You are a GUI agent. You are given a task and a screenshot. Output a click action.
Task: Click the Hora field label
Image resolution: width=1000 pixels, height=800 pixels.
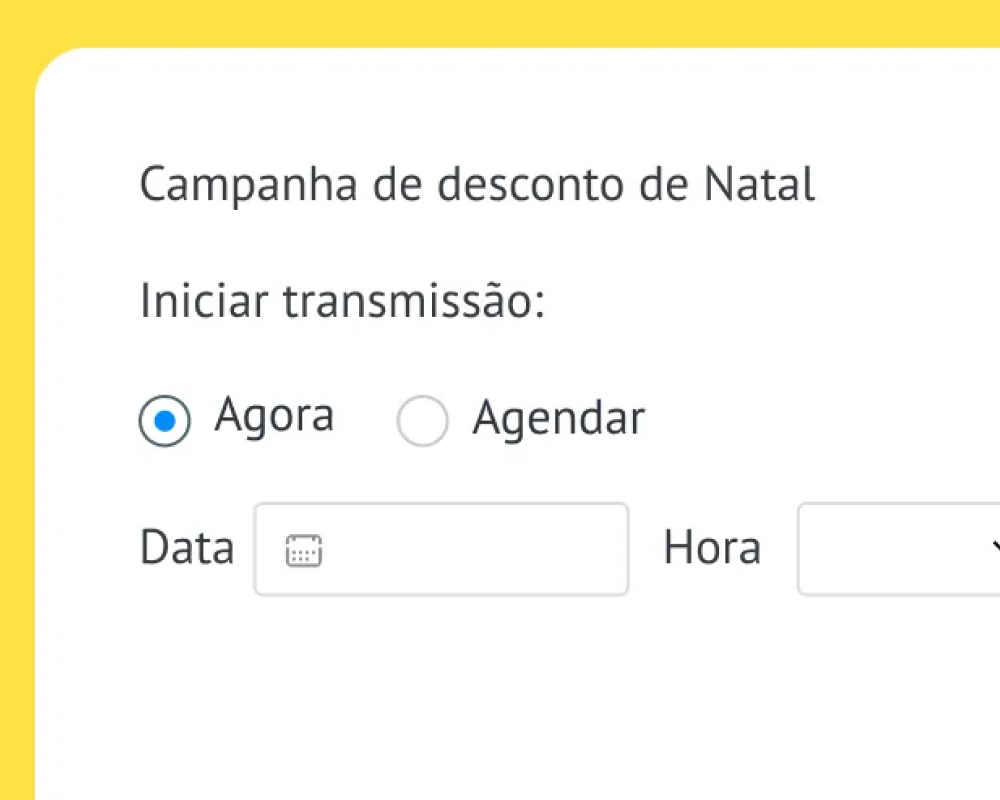pyautogui.click(x=712, y=548)
